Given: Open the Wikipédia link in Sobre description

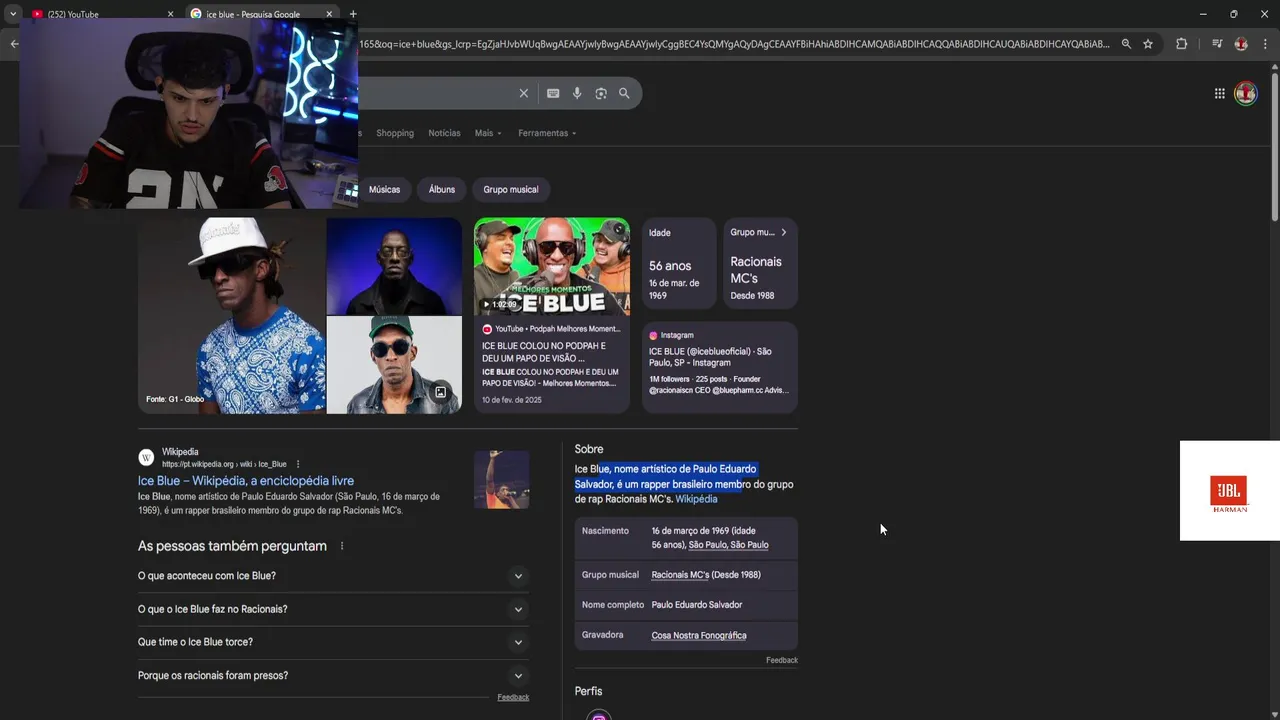Looking at the screenshot, I should [696, 499].
